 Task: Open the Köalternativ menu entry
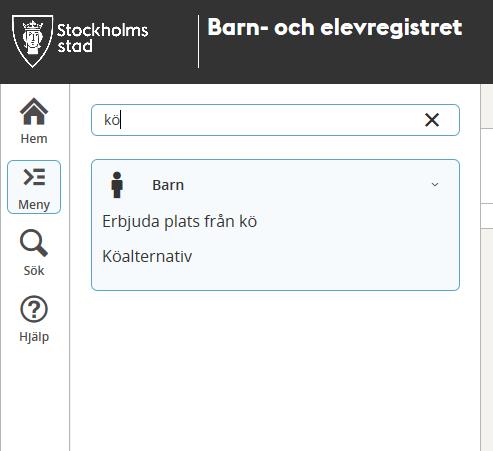click(x=147, y=256)
